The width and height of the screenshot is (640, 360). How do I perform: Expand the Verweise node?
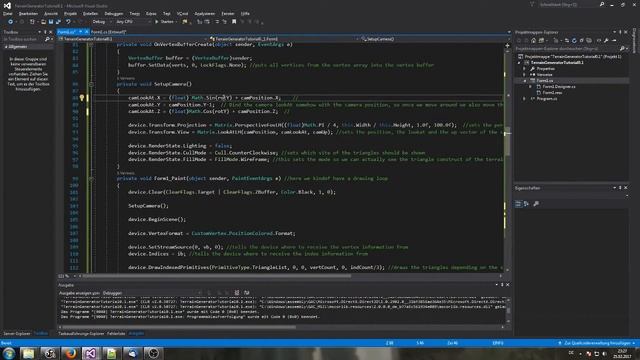point(524,75)
